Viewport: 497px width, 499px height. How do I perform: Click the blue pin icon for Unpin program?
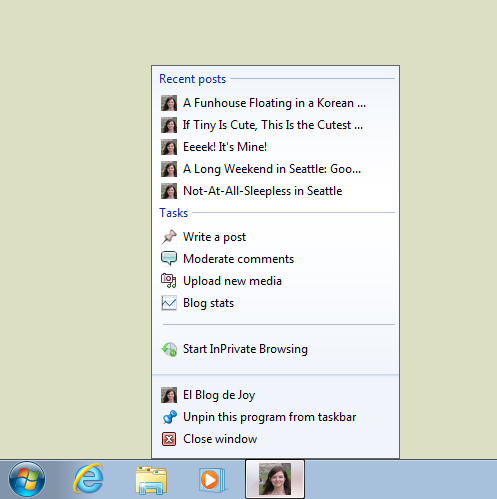click(x=169, y=417)
